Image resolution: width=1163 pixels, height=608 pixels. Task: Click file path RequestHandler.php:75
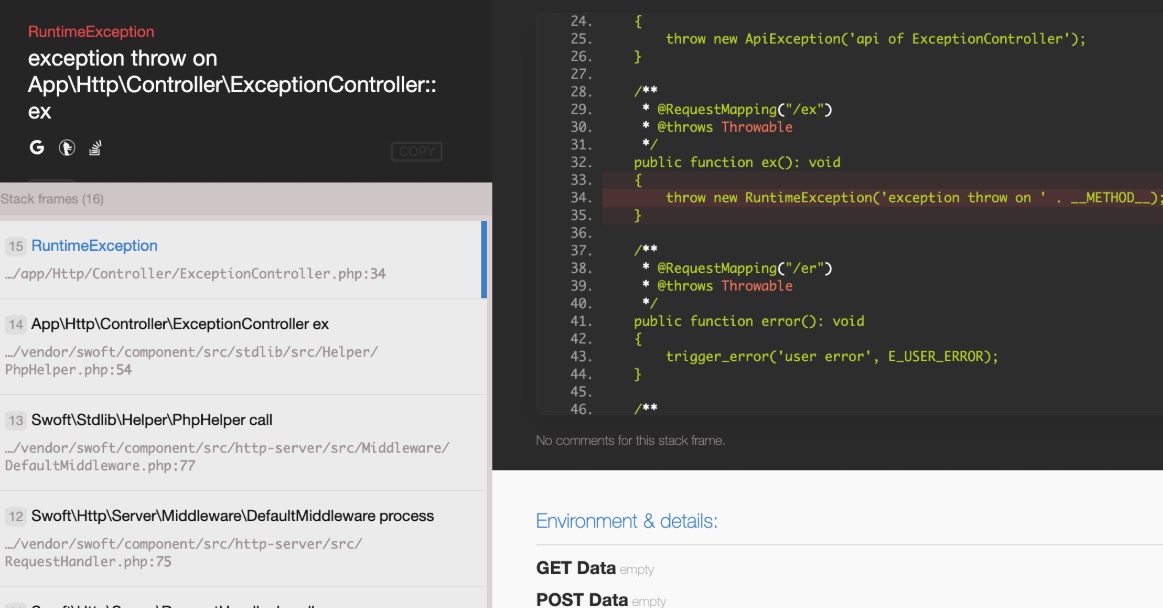pyautogui.click(x=183, y=552)
